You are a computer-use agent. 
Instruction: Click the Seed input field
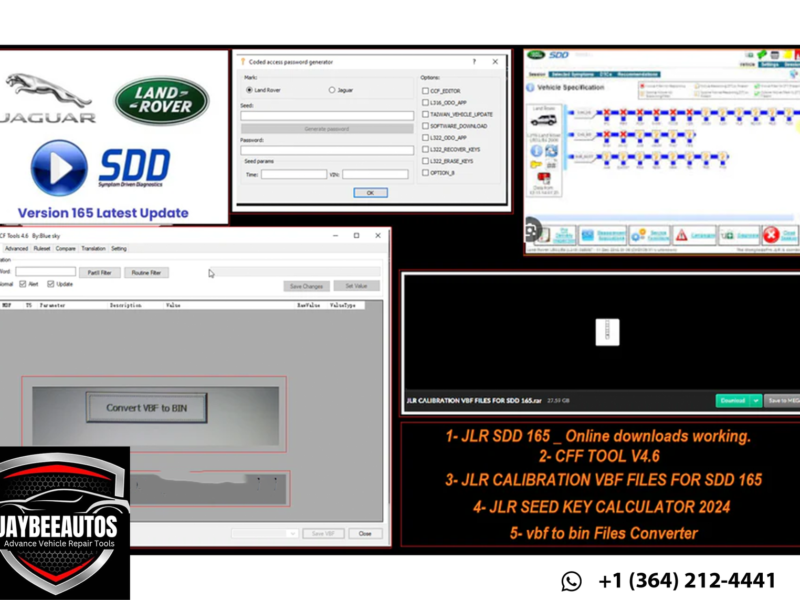tap(326, 116)
